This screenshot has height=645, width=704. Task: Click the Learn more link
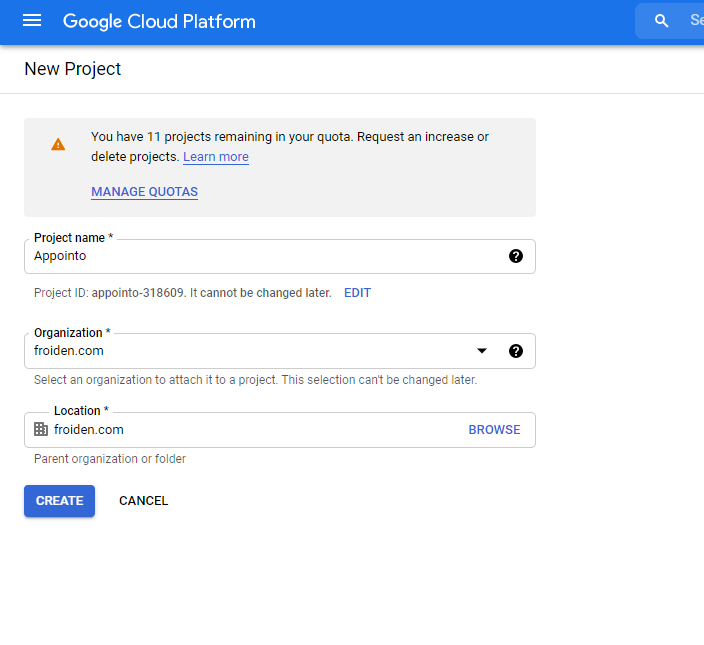point(216,157)
